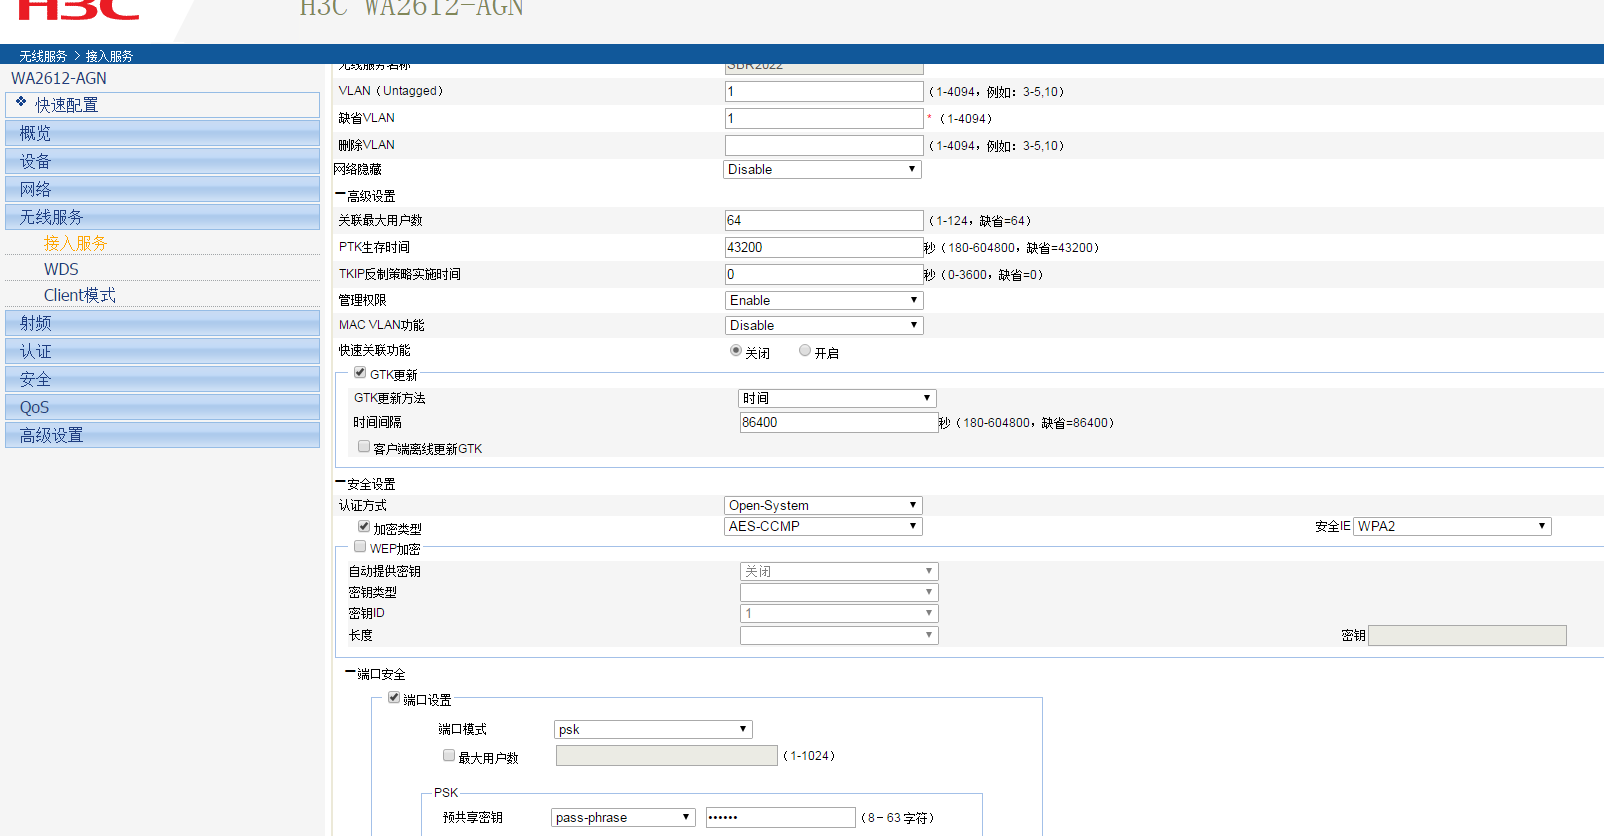Open the 认证方式 Open-System dropdown
The width and height of the screenshot is (1604, 836).
(x=823, y=505)
